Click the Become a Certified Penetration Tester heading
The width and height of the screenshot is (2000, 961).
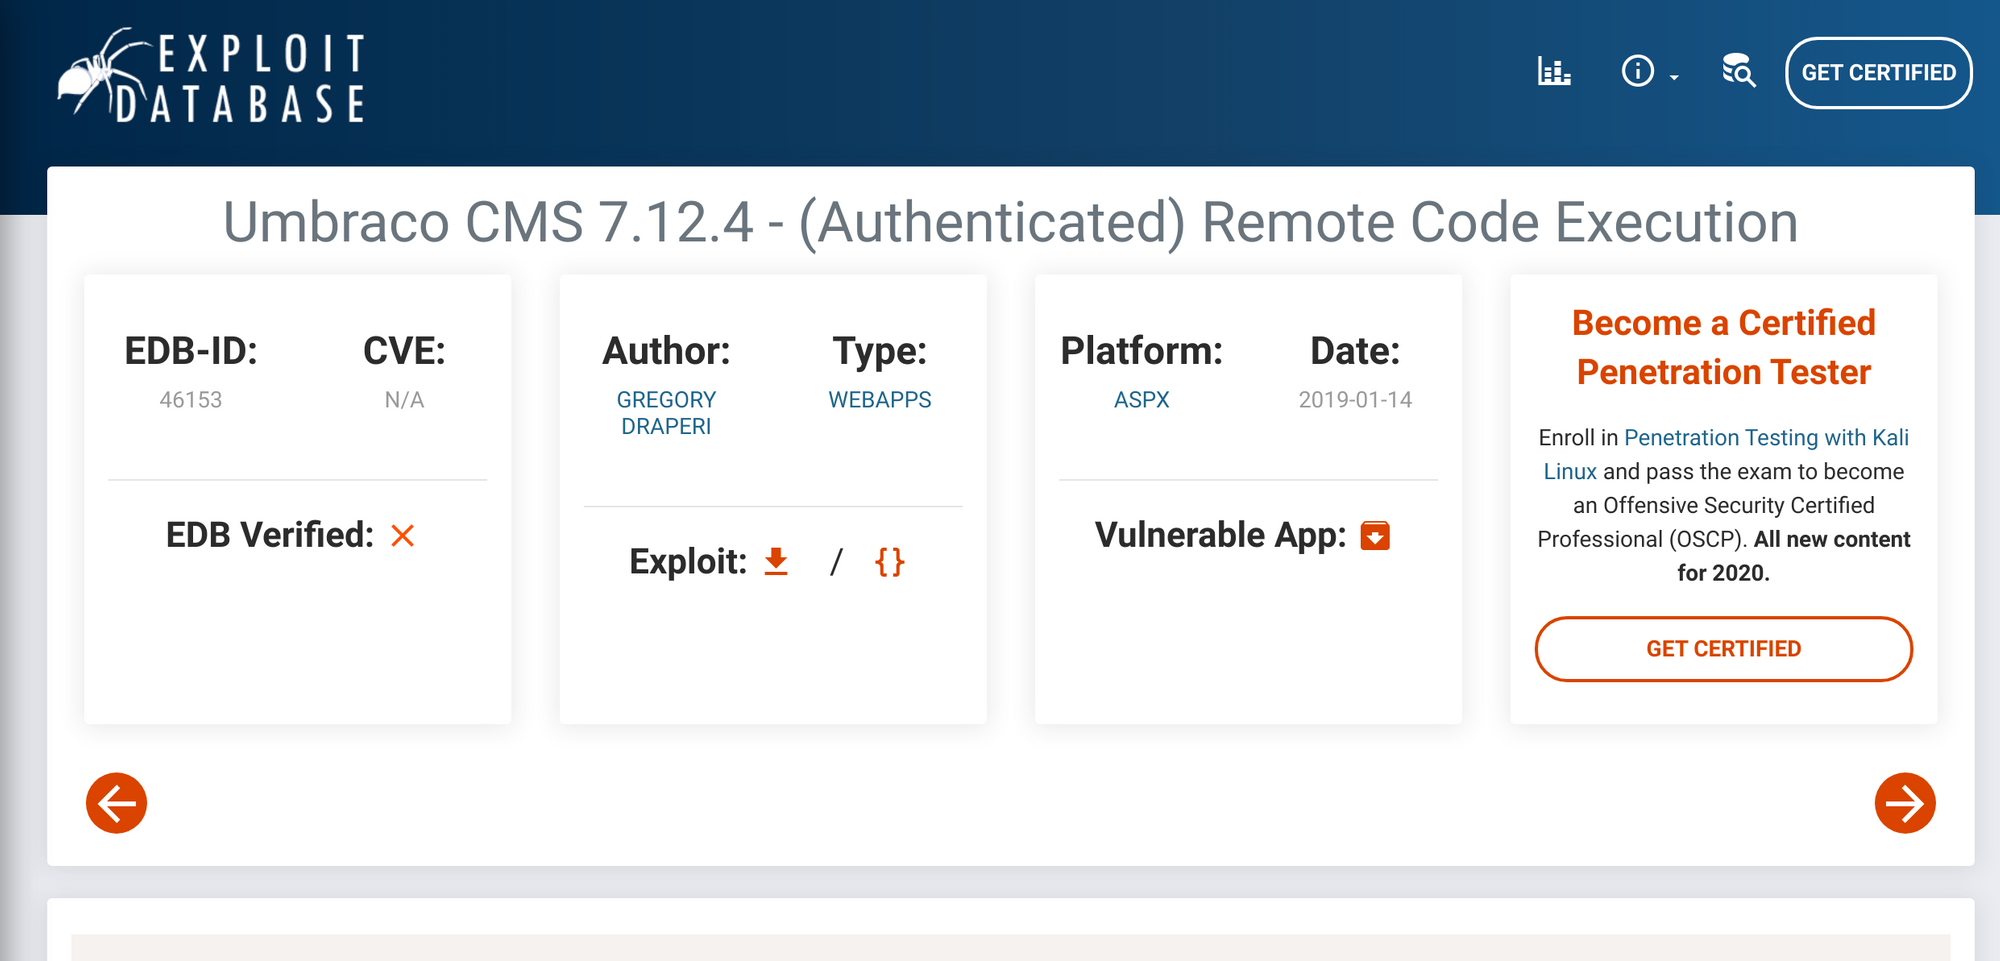tap(1723, 347)
